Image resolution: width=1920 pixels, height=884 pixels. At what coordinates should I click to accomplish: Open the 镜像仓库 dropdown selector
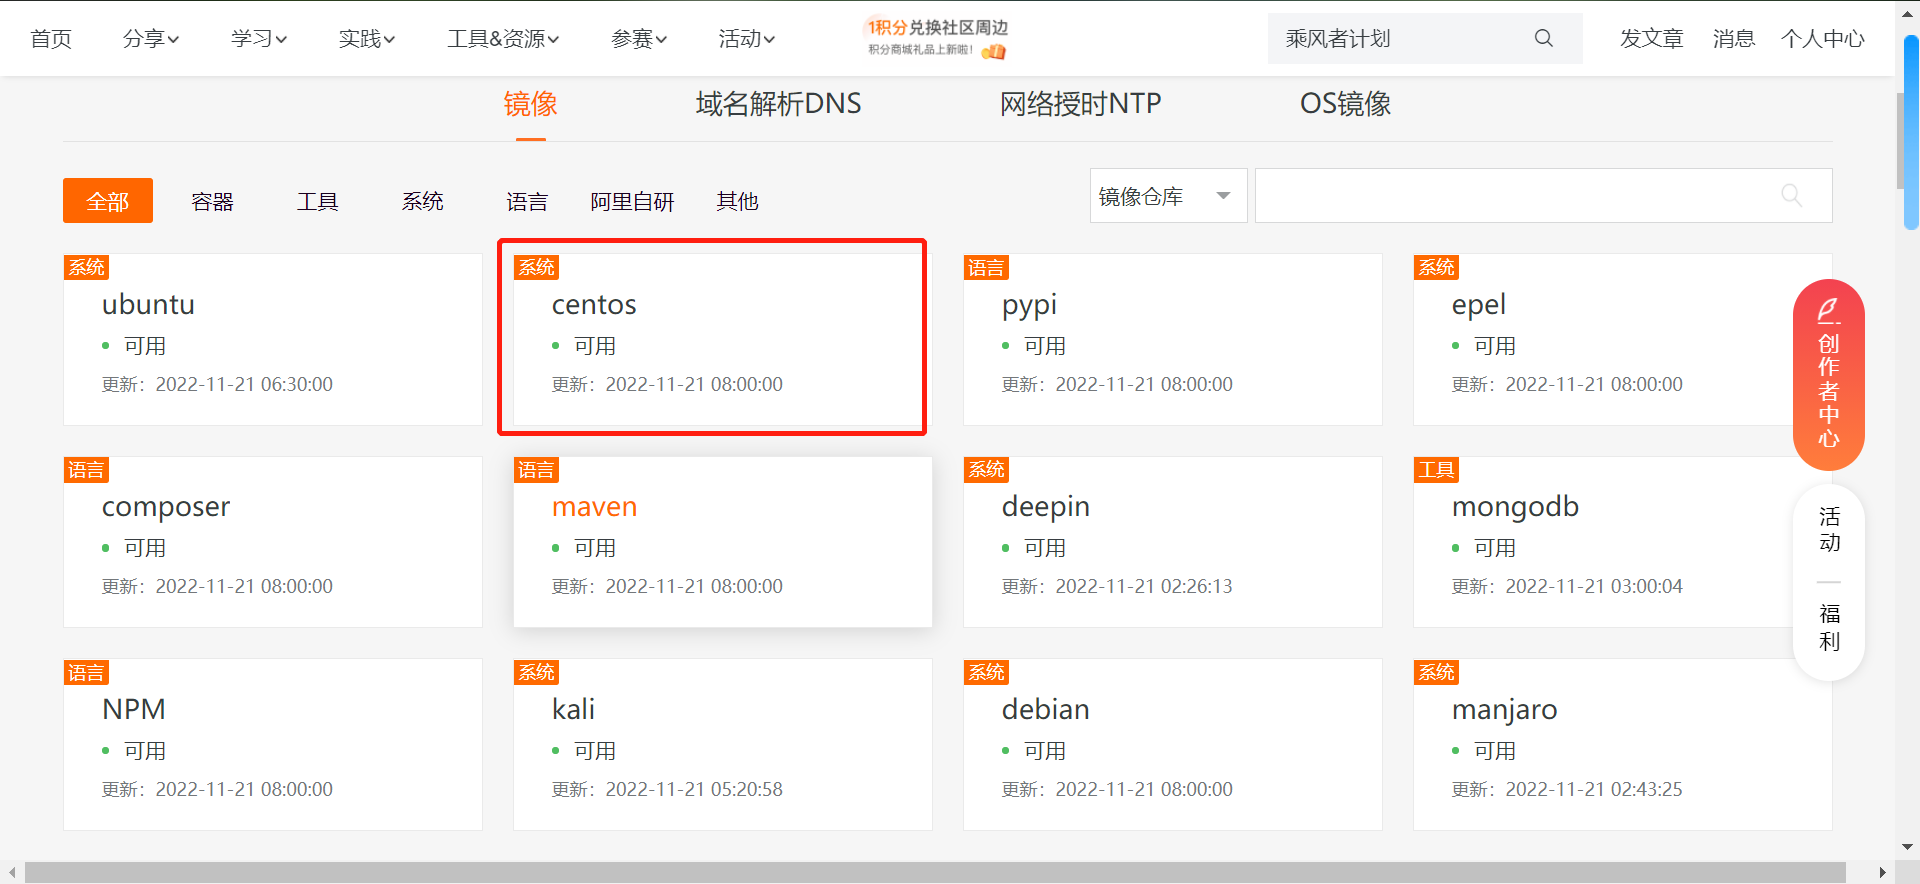[1167, 196]
